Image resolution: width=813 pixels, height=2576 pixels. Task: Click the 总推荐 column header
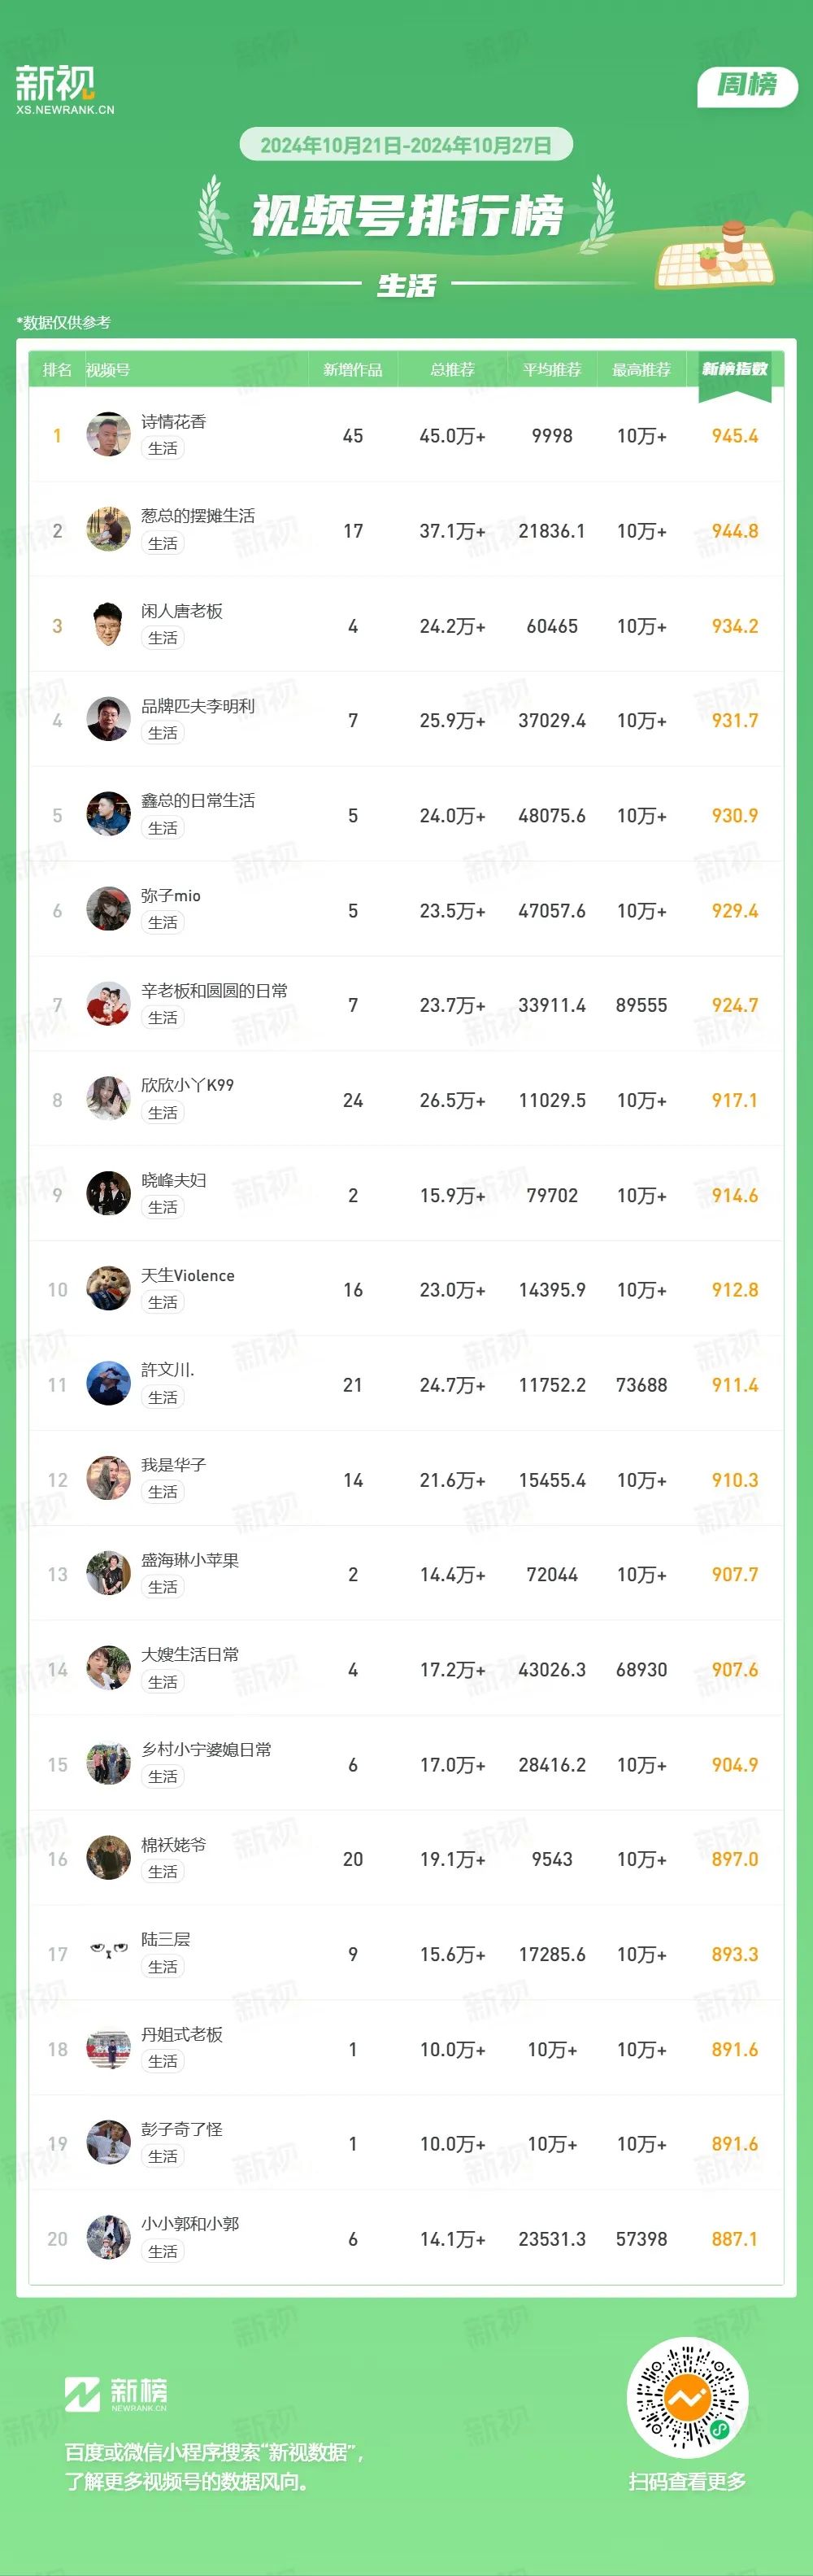(452, 370)
